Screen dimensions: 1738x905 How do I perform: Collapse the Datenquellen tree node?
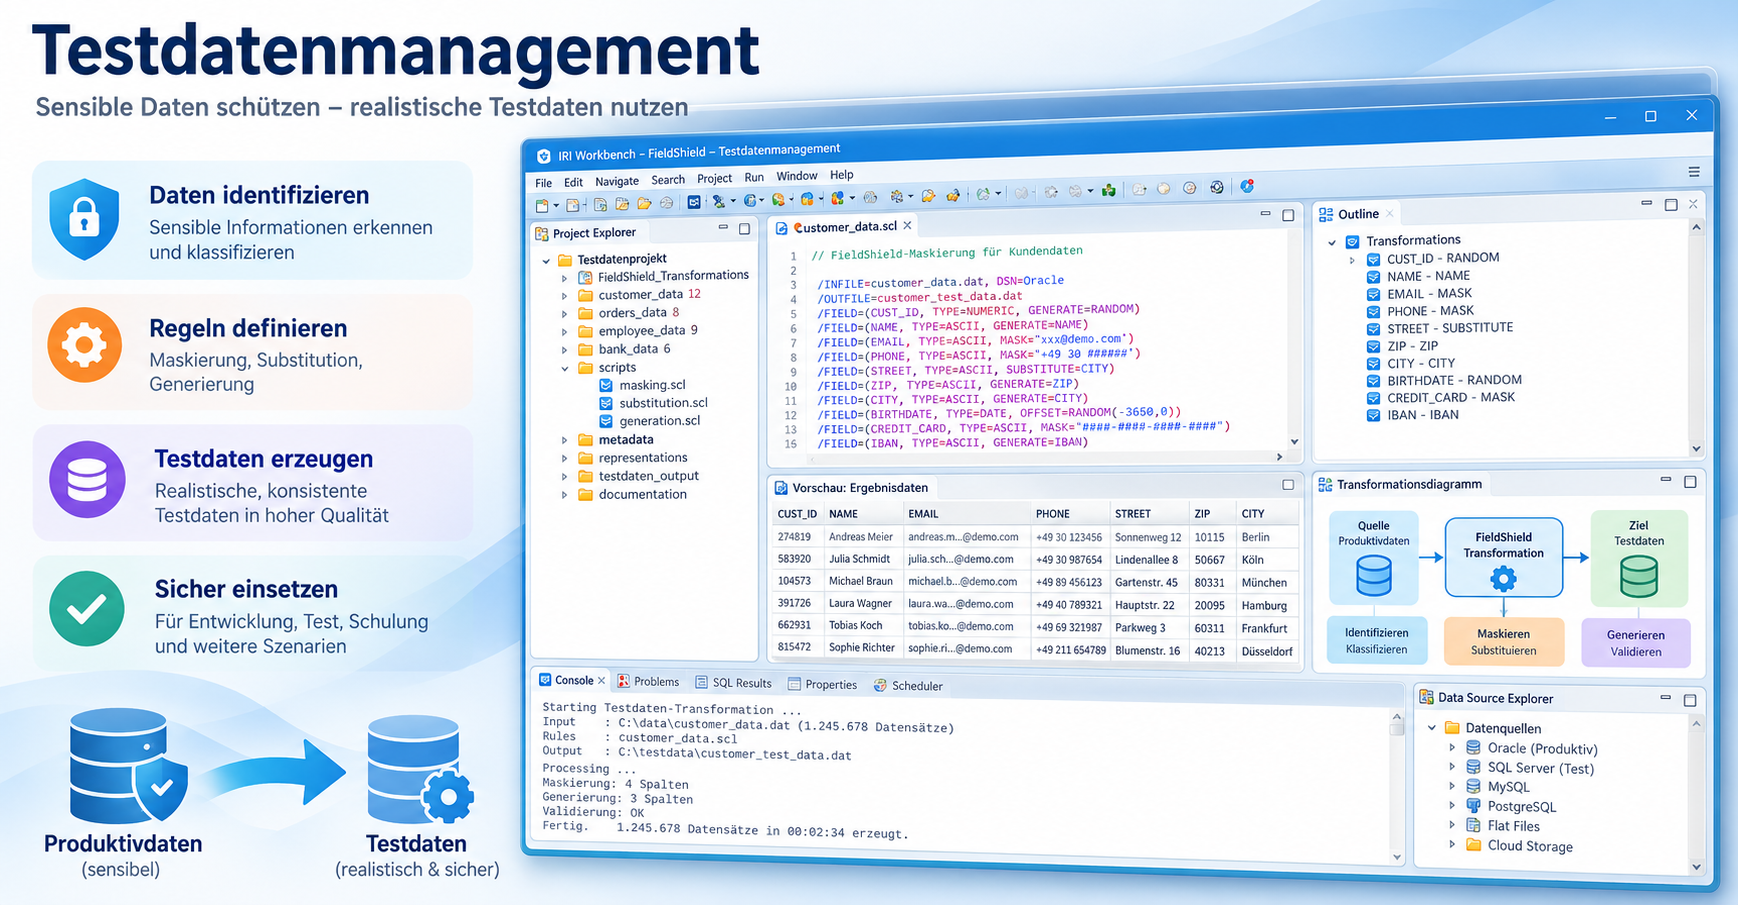coord(1432,728)
